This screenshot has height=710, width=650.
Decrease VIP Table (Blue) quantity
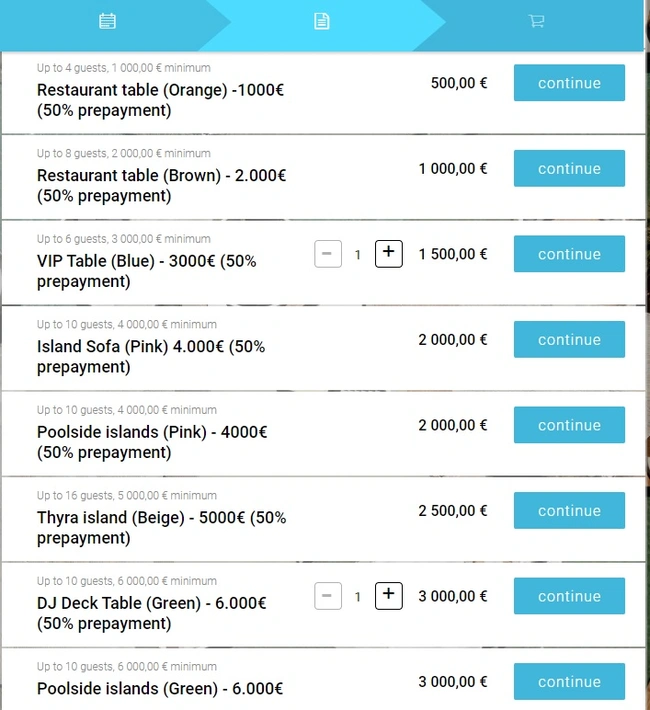(328, 254)
